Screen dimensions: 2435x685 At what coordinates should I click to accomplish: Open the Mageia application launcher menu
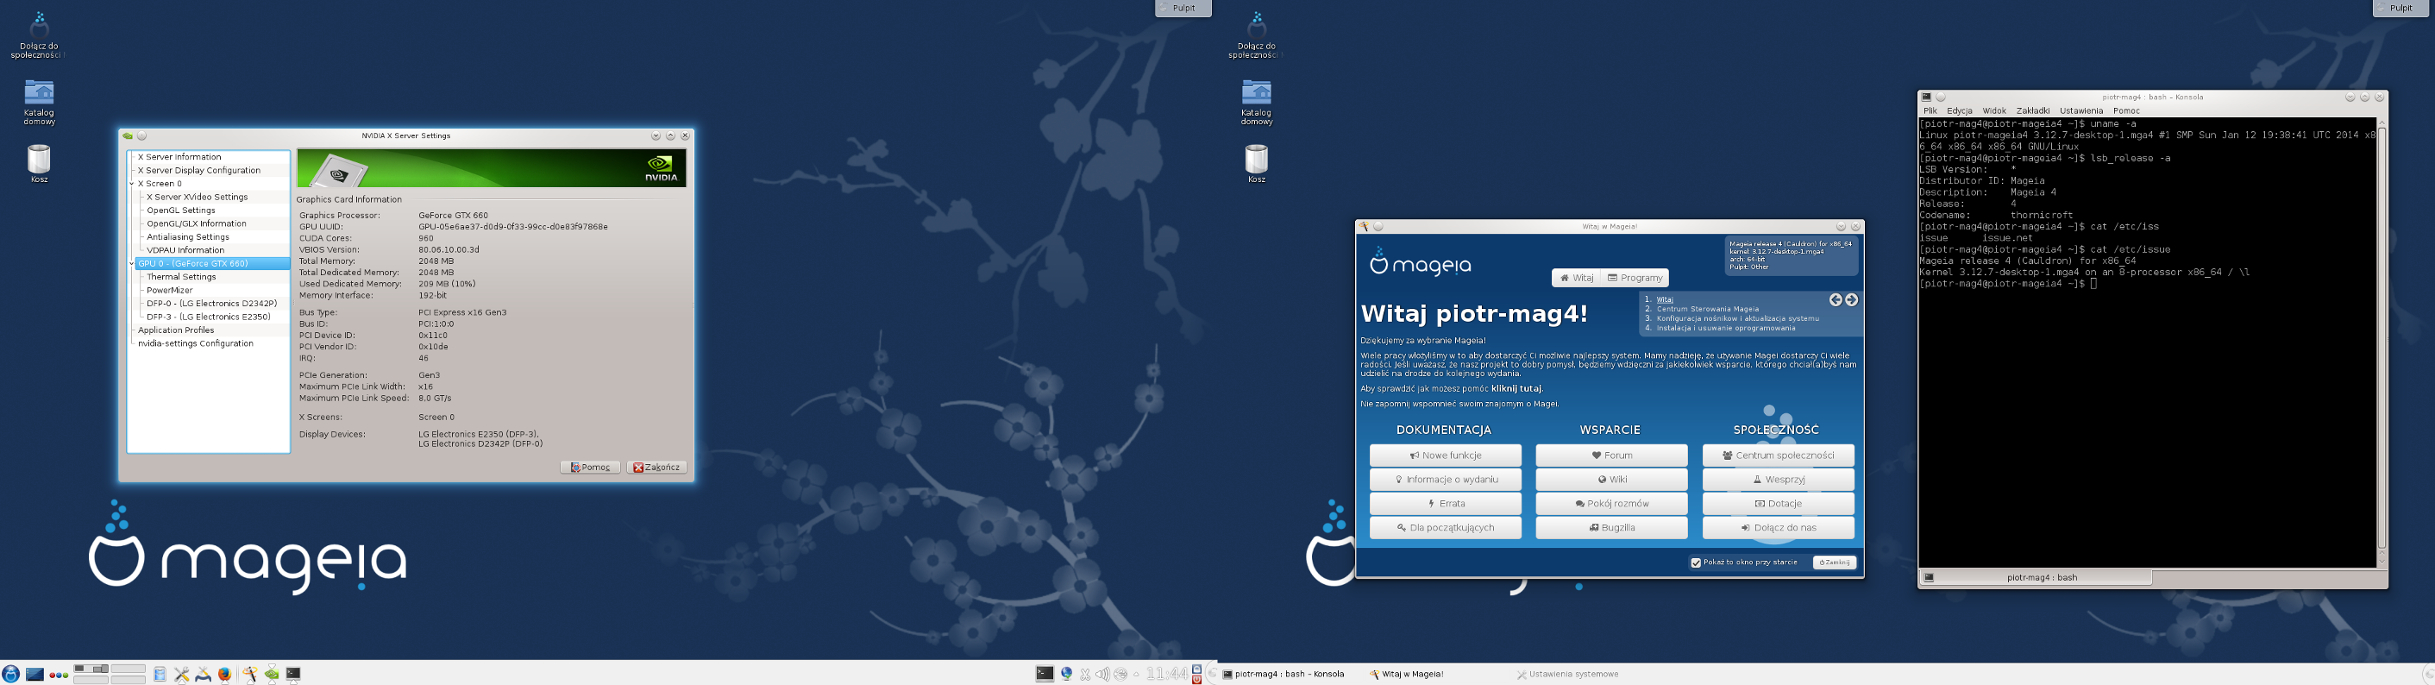click(x=11, y=674)
